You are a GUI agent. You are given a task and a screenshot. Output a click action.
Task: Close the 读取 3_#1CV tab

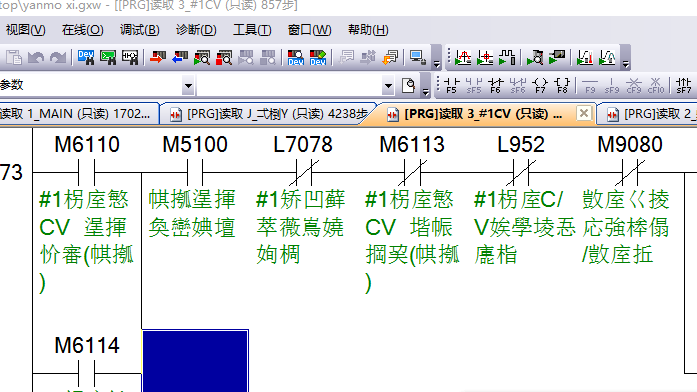pyautogui.click(x=584, y=114)
